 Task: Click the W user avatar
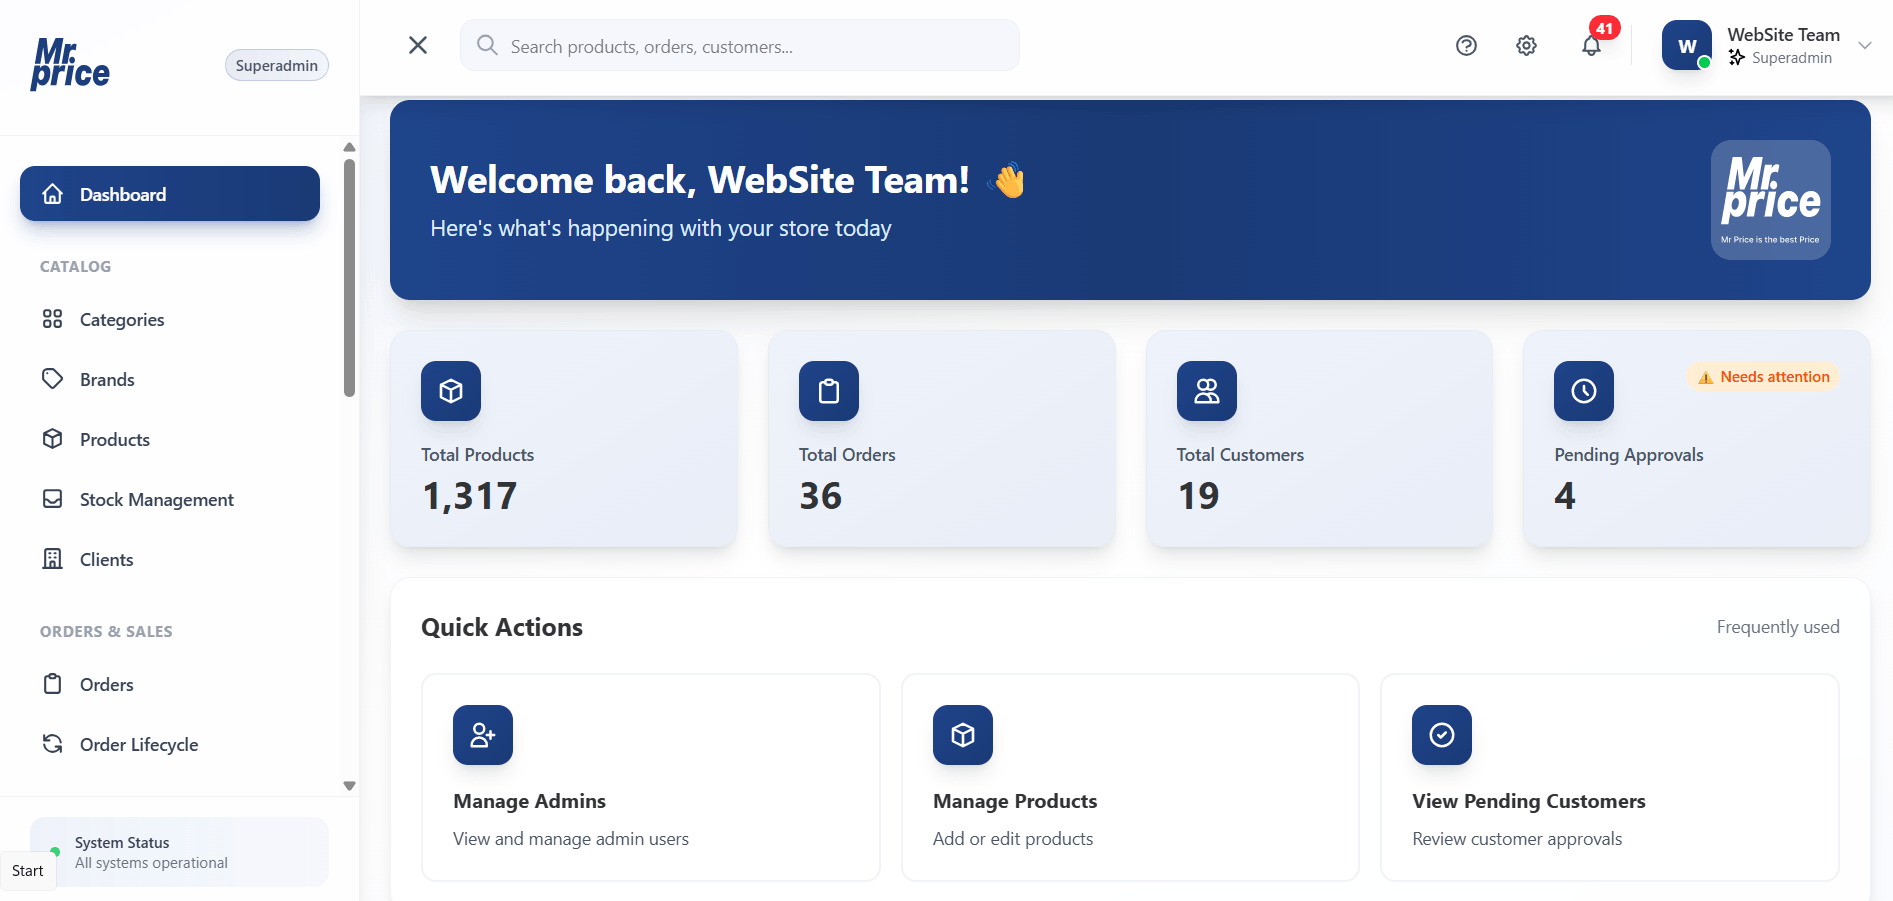point(1687,46)
